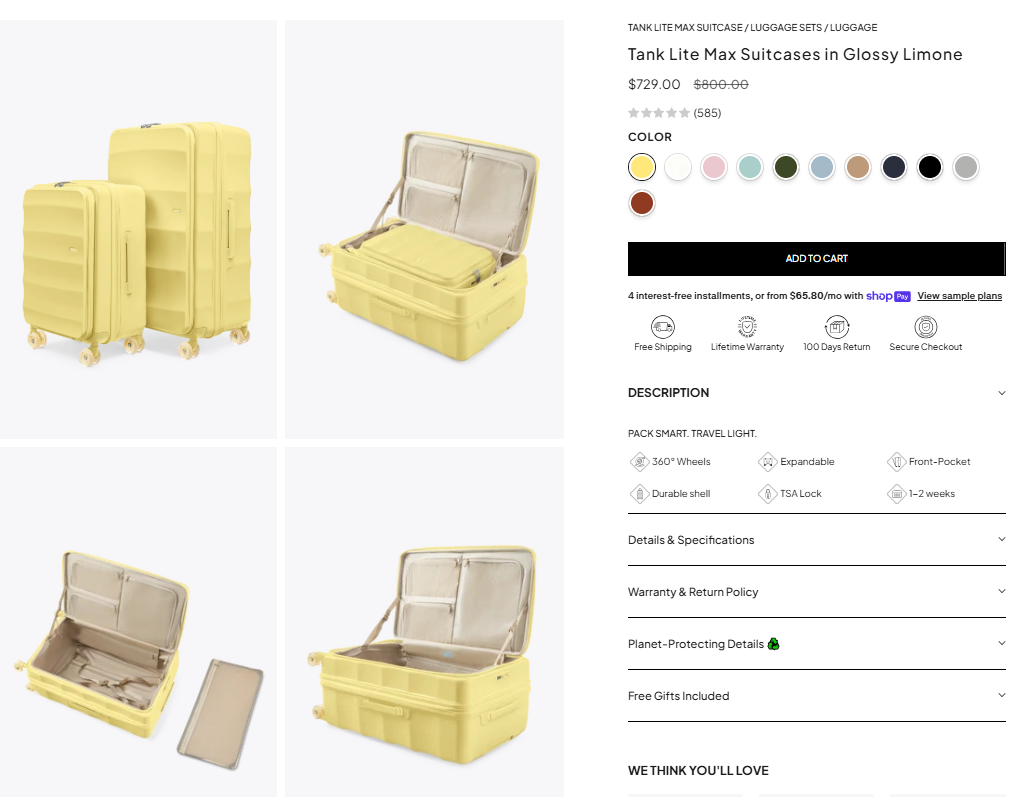This screenshot has height=797, width=1019.
Task: Add the suitcase to cart
Action: click(x=816, y=259)
